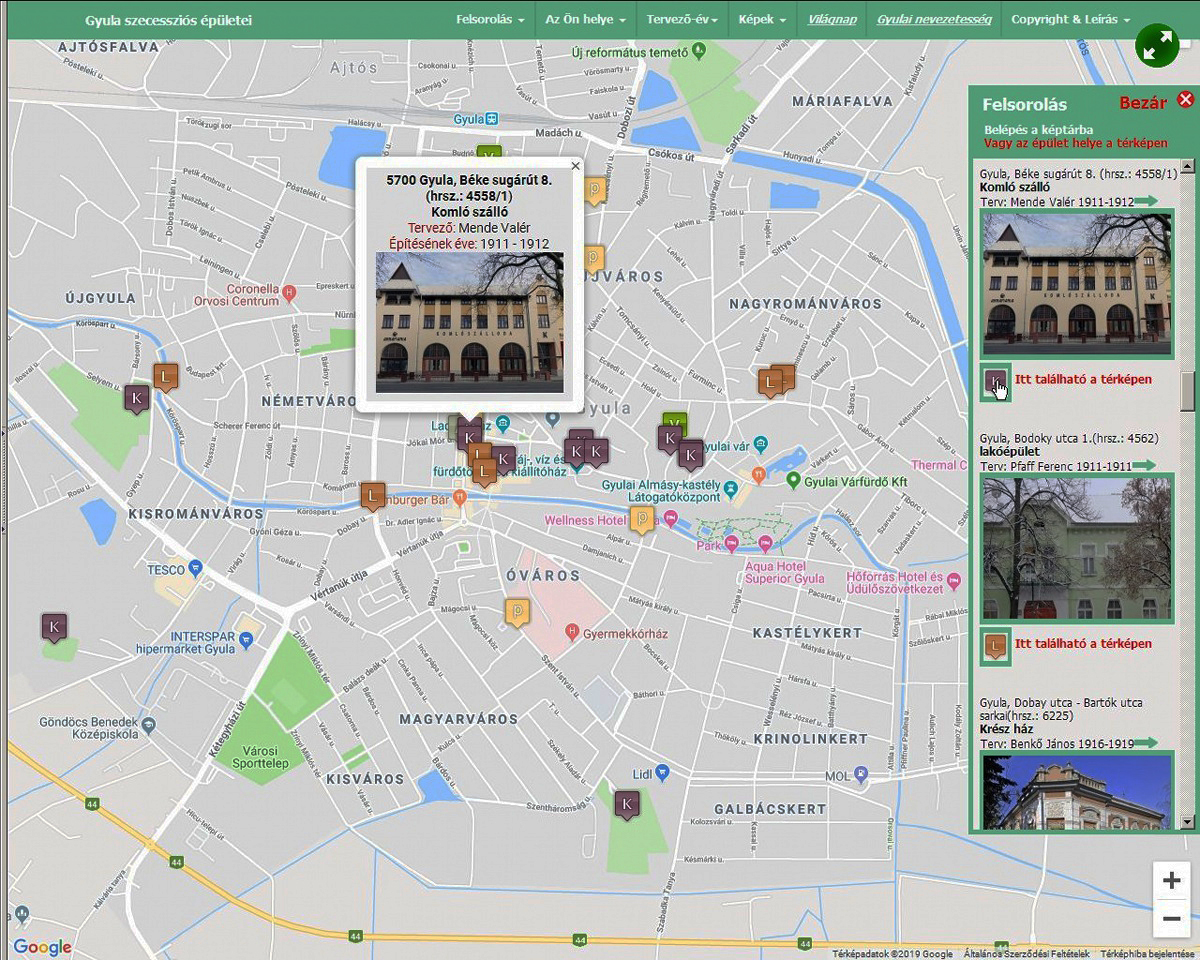Click the K marker near Lidl
Screen dimensions: 1200x960
pyautogui.click(x=627, y=803)
